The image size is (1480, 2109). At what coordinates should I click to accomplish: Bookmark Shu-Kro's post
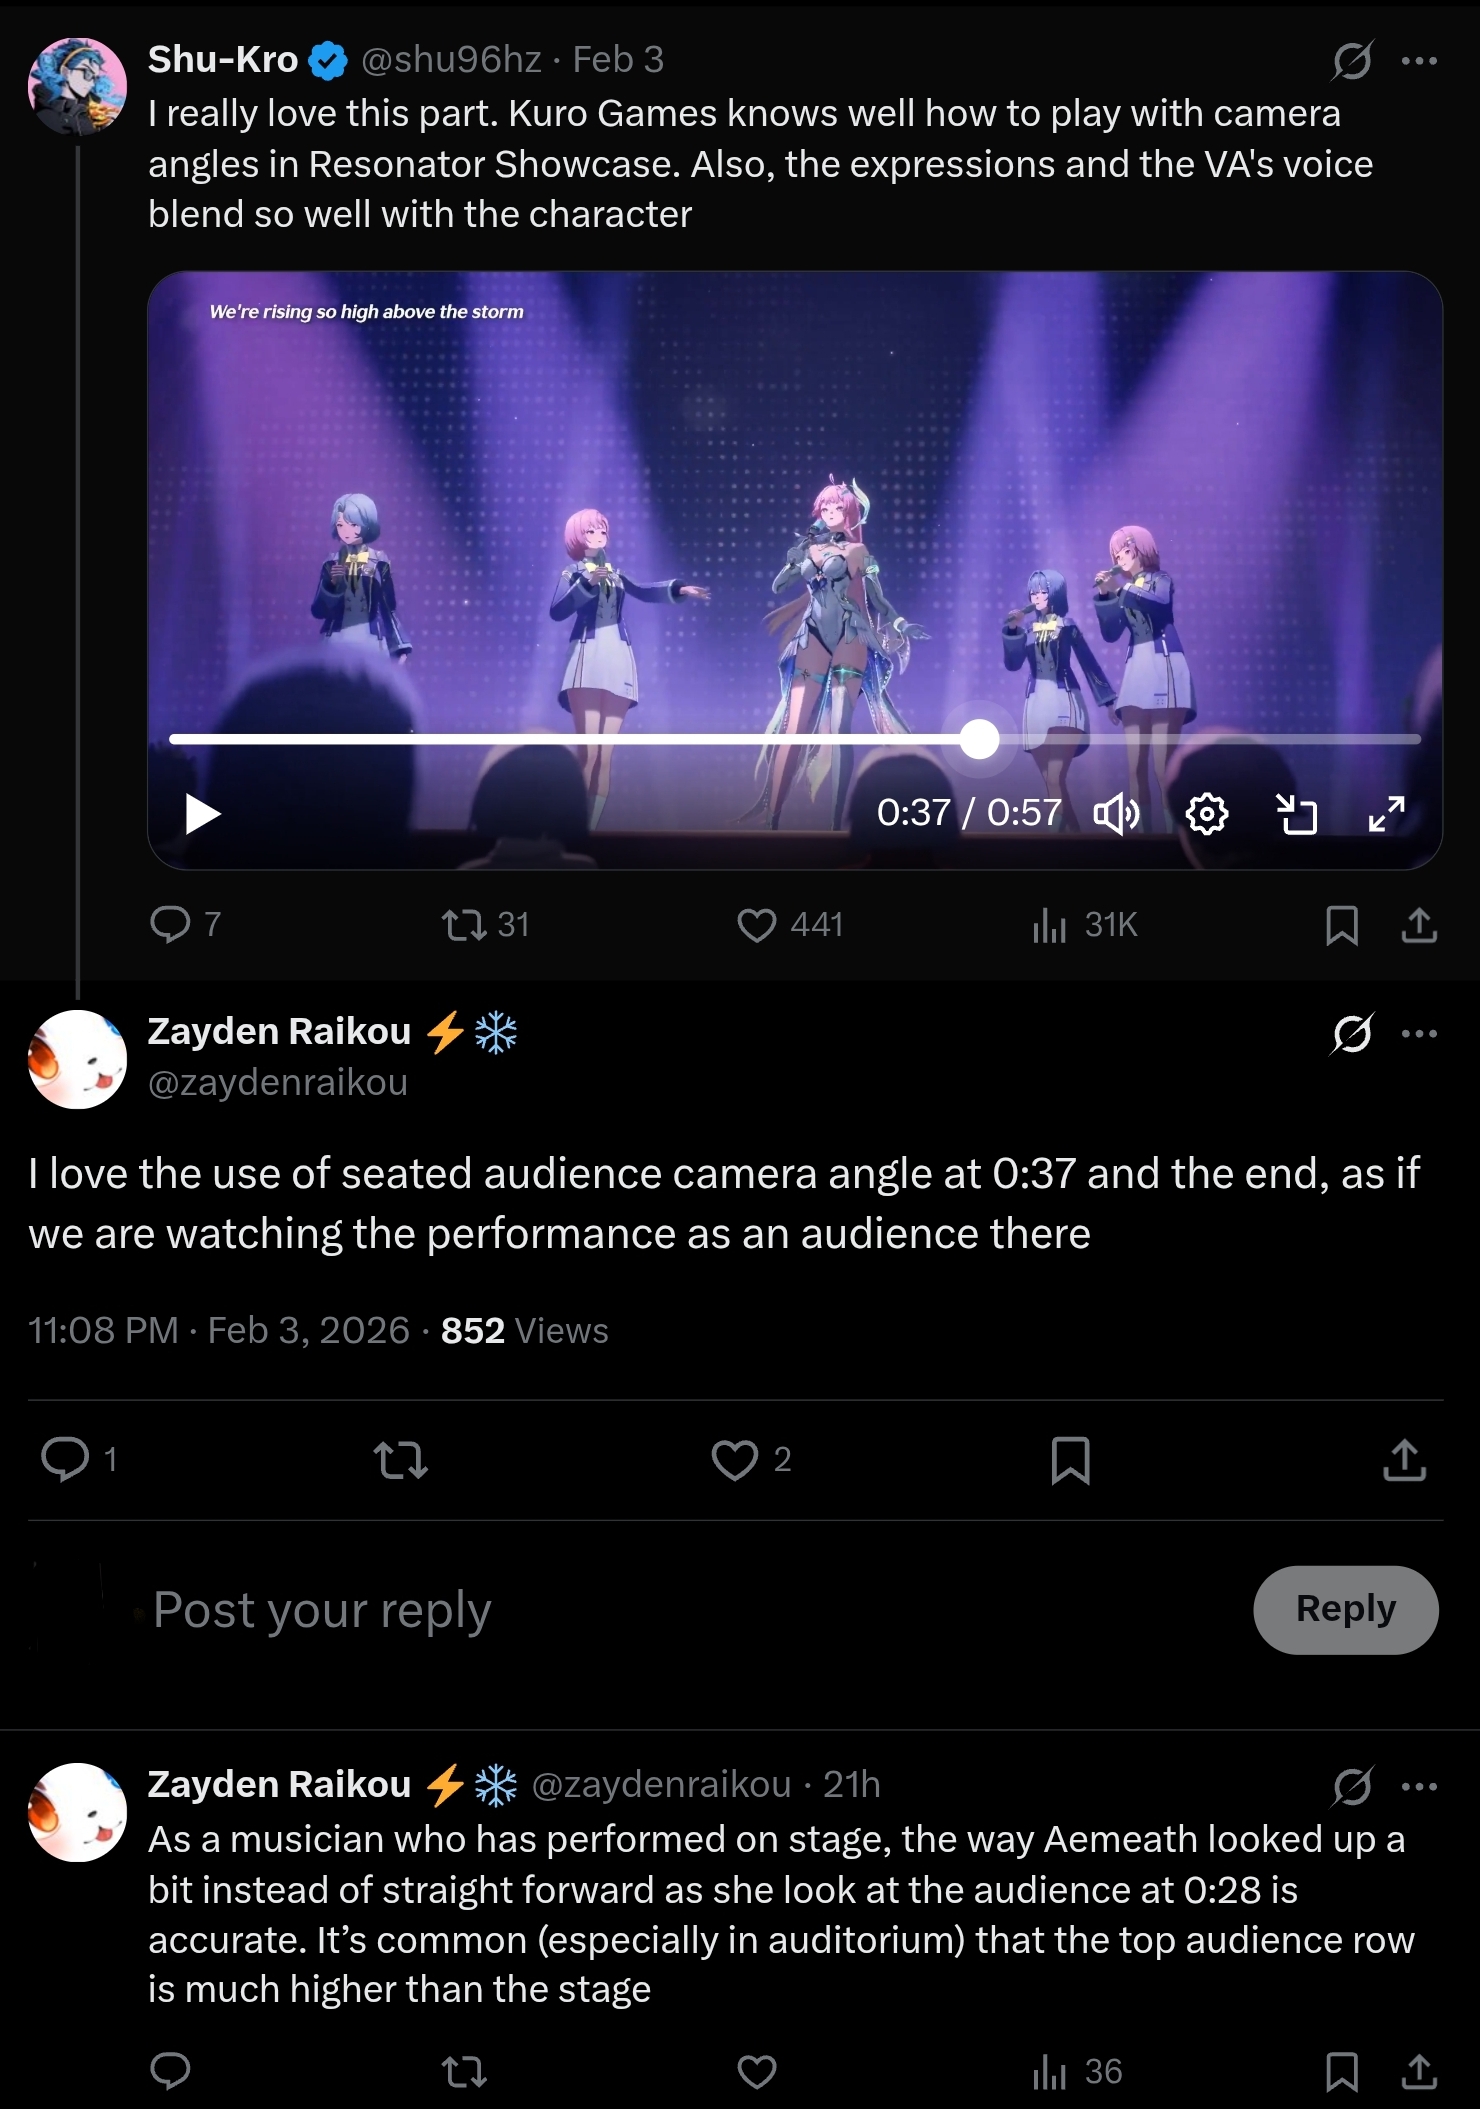click(x=1341, y=925)
